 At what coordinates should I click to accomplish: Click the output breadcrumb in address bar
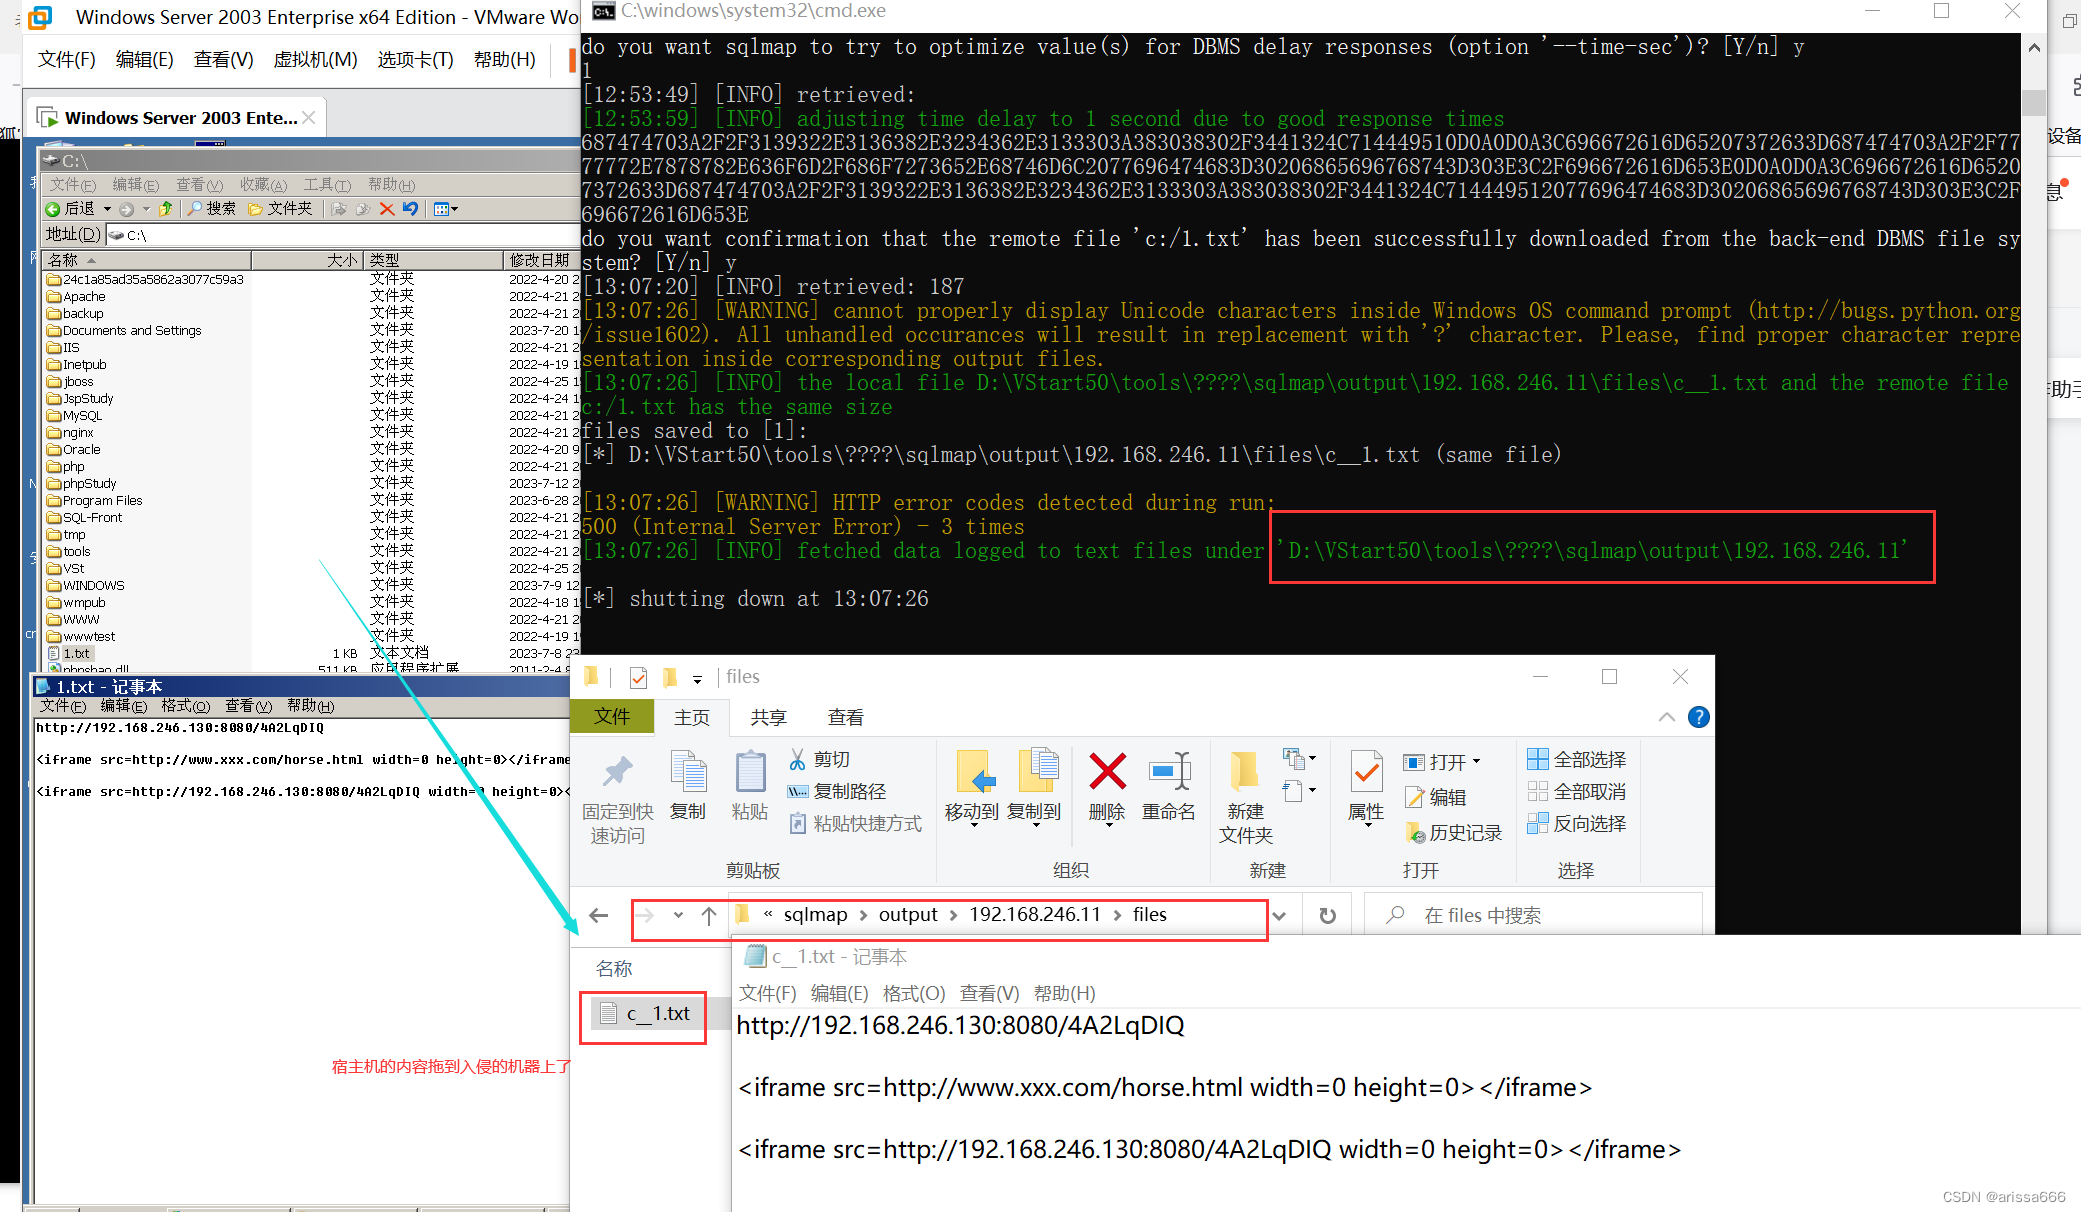[x=907, y=915]
